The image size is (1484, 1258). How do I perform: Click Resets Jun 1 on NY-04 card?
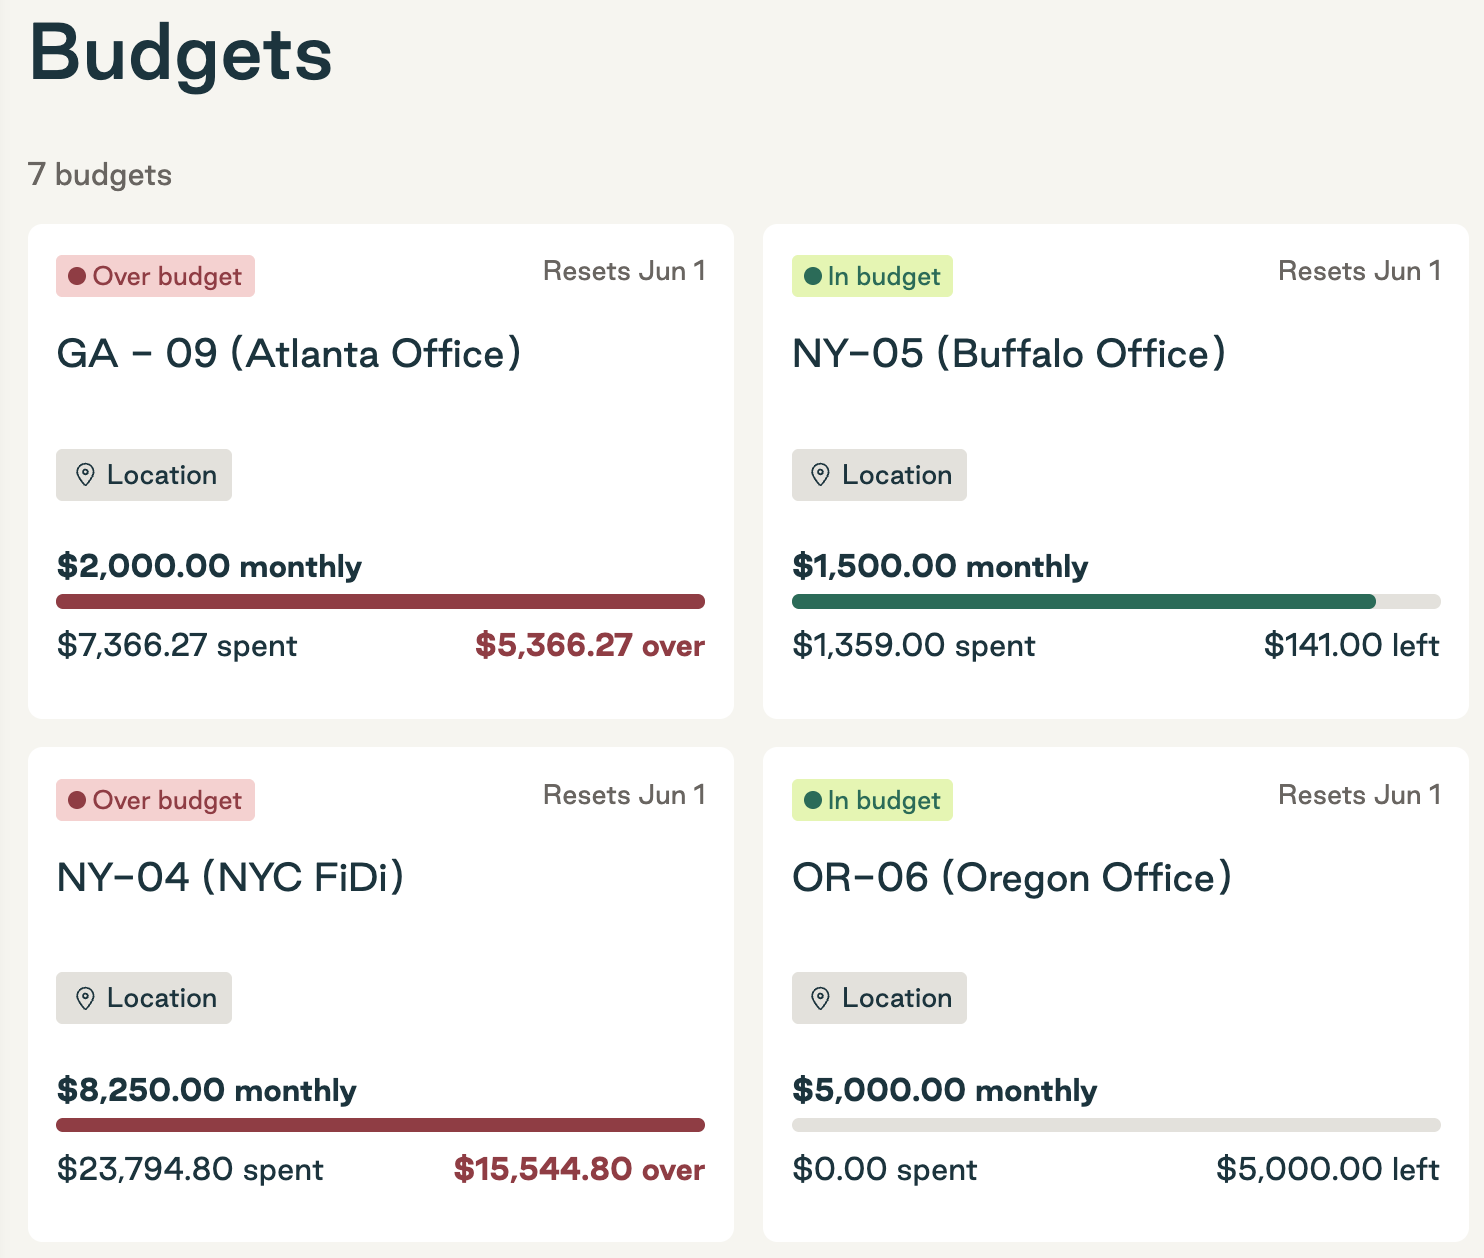click(x=624, y=794)
